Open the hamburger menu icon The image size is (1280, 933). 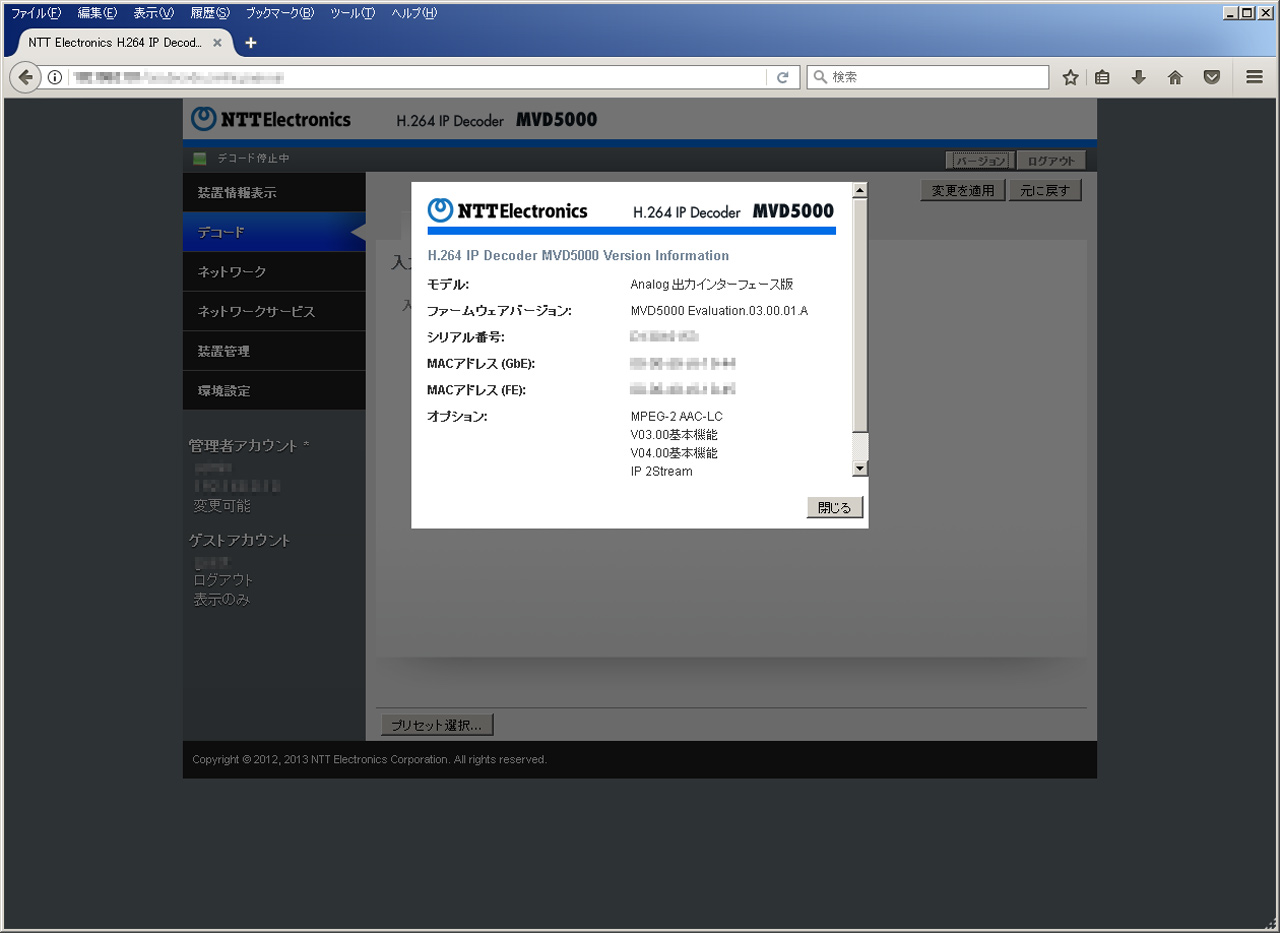pyautogui.click(x=1254, y=77)
